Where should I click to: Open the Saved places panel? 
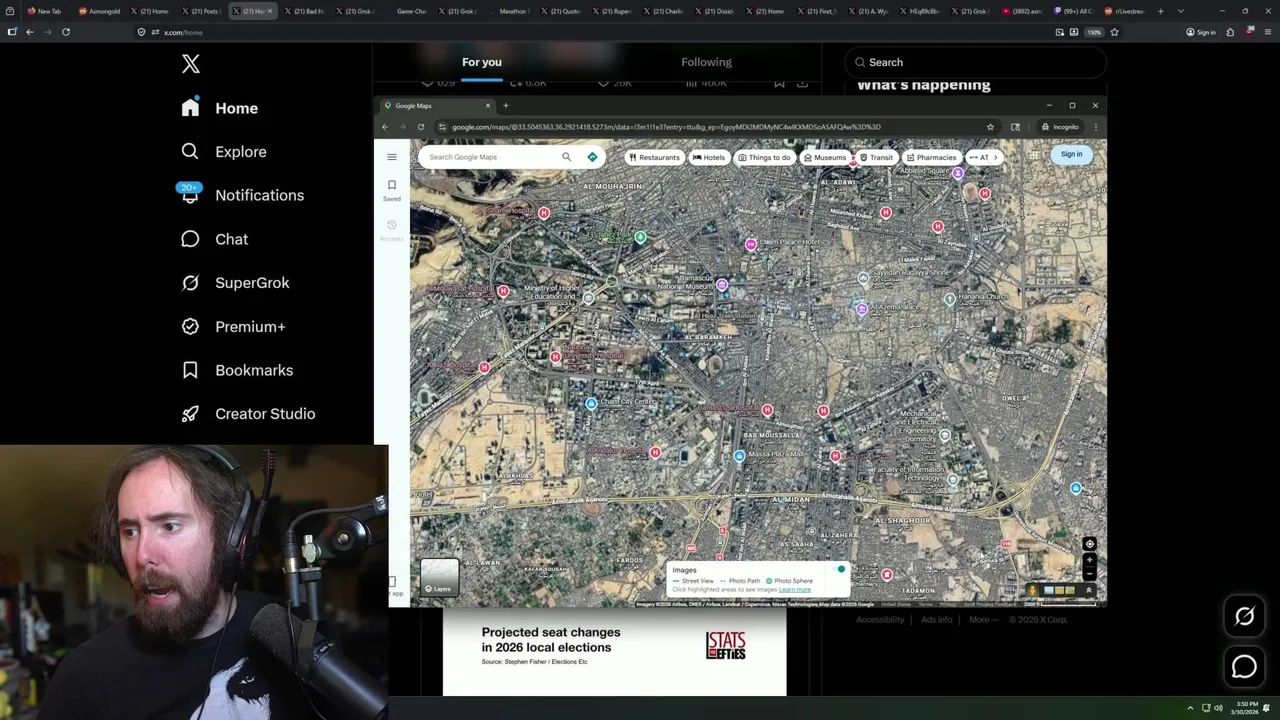(392, 190)
